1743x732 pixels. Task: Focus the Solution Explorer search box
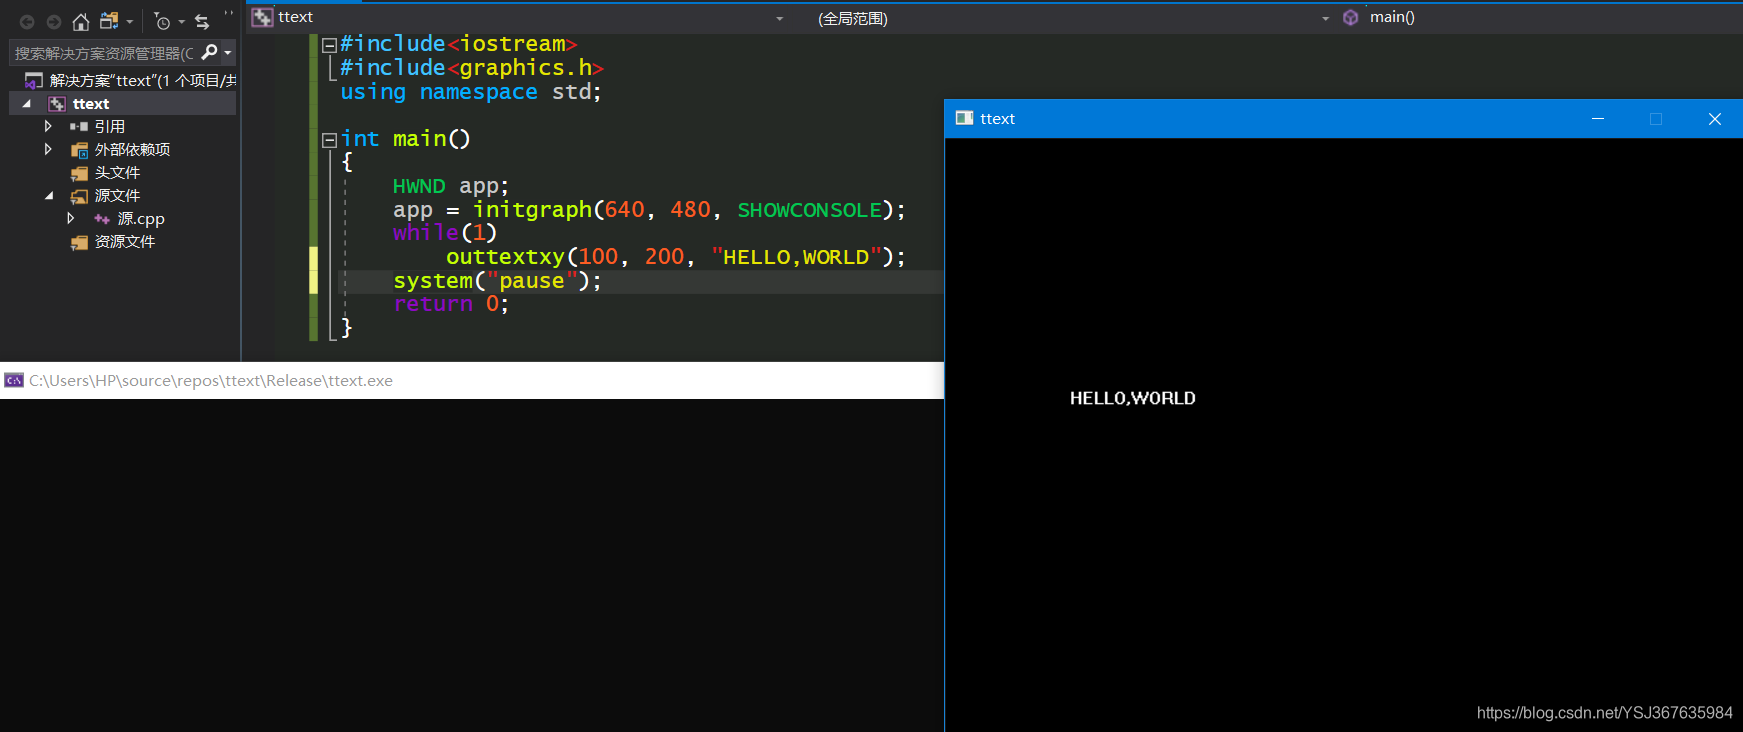105,53
